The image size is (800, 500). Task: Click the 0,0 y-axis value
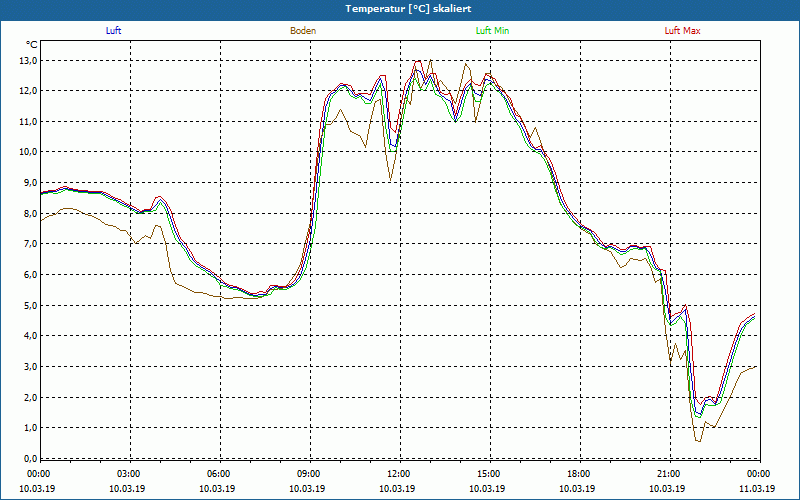(x=31, y=458)
